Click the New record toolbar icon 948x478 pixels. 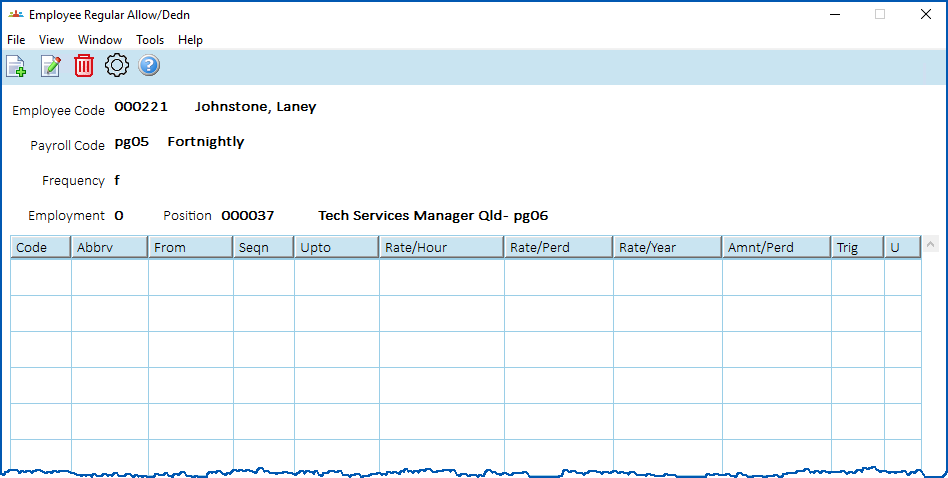[x=16, y=66]
